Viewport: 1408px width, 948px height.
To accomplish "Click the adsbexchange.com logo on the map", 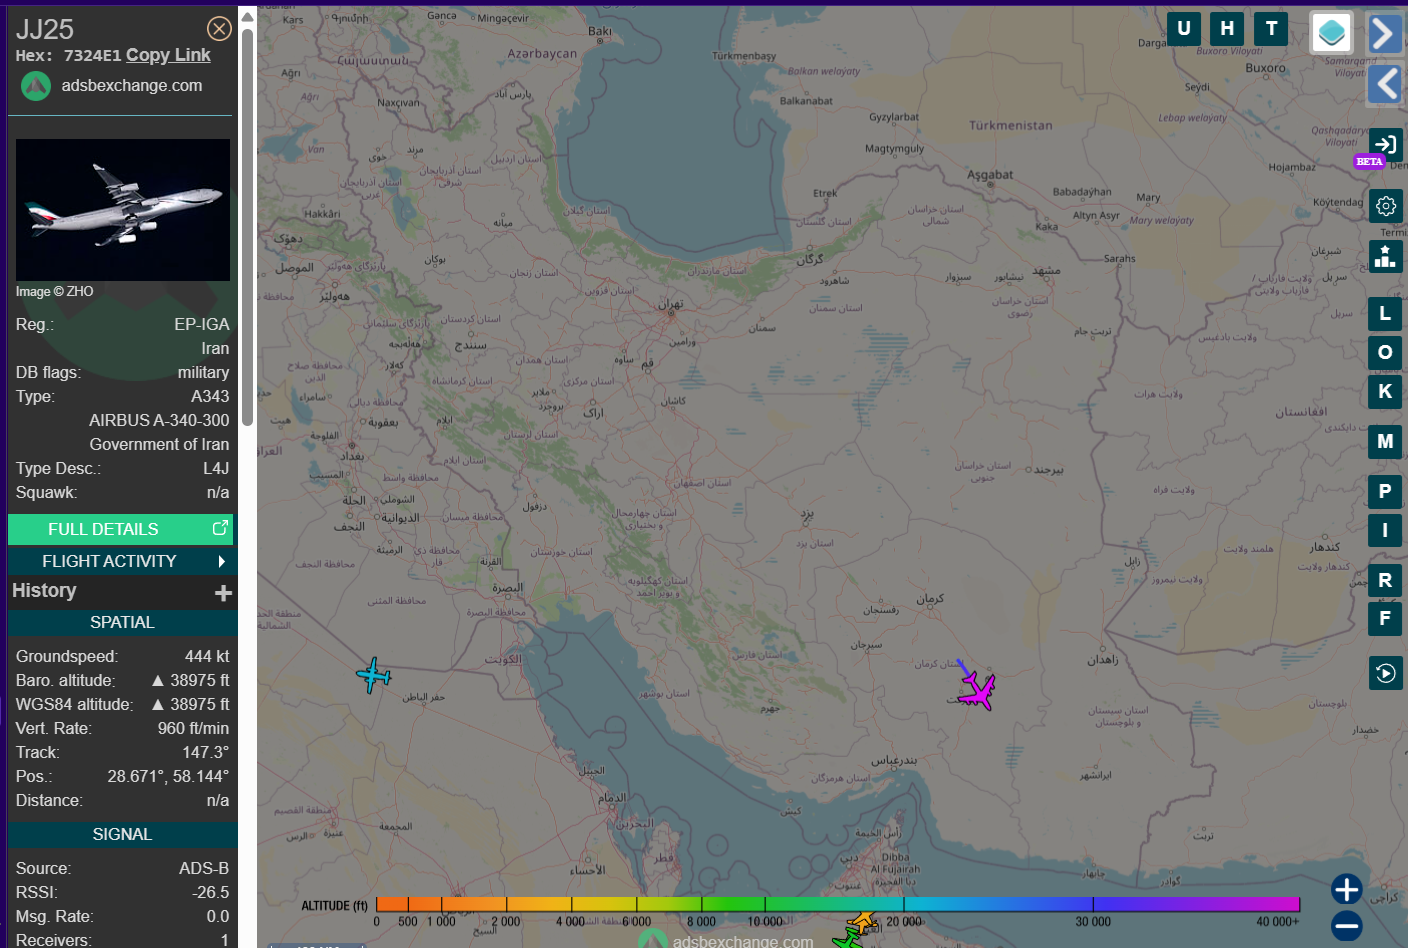I will pos(727,940).
